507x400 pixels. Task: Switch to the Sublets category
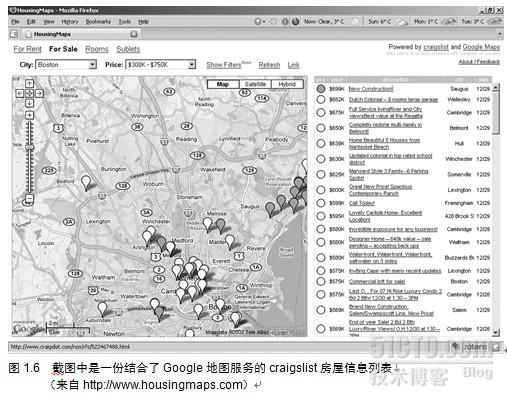click(128, 49)
